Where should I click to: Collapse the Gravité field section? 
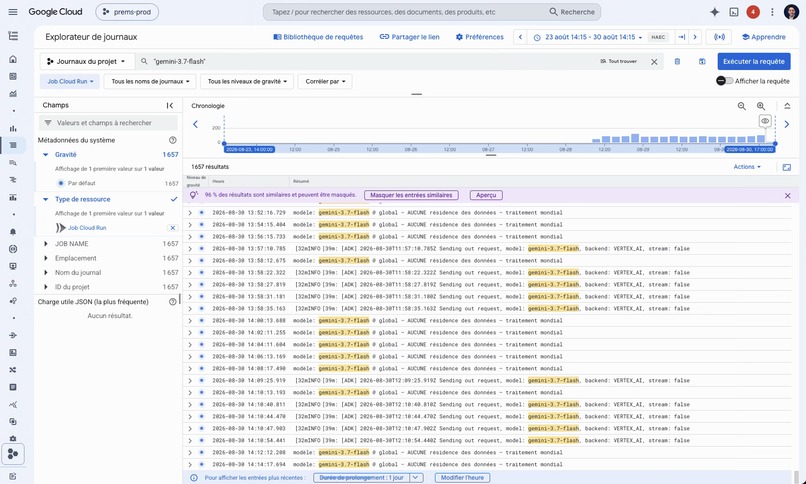click(45, 155)
